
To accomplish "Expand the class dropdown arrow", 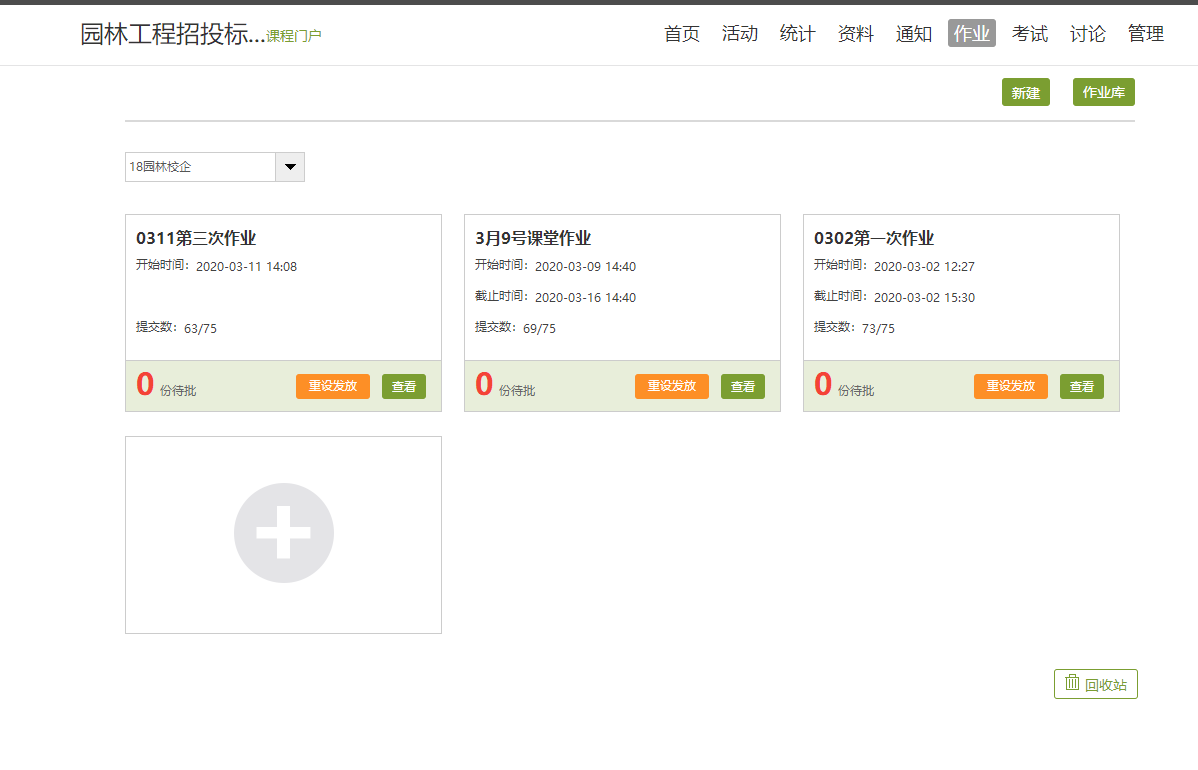I will (290, 167).
